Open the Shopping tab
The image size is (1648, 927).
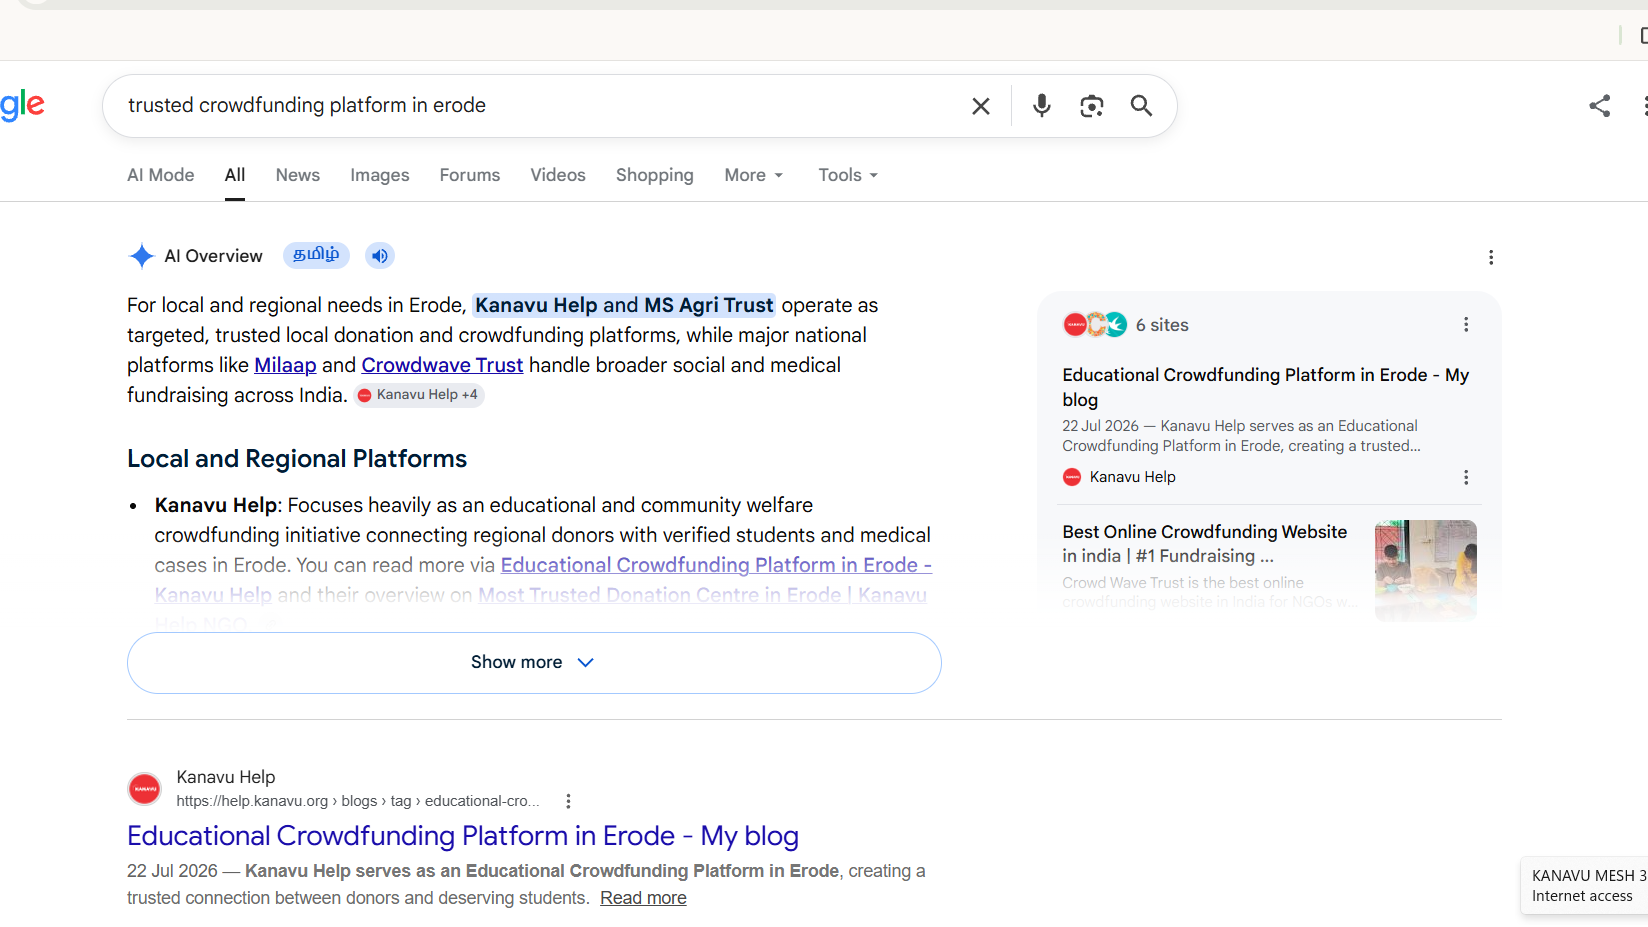tap(655, 175)
